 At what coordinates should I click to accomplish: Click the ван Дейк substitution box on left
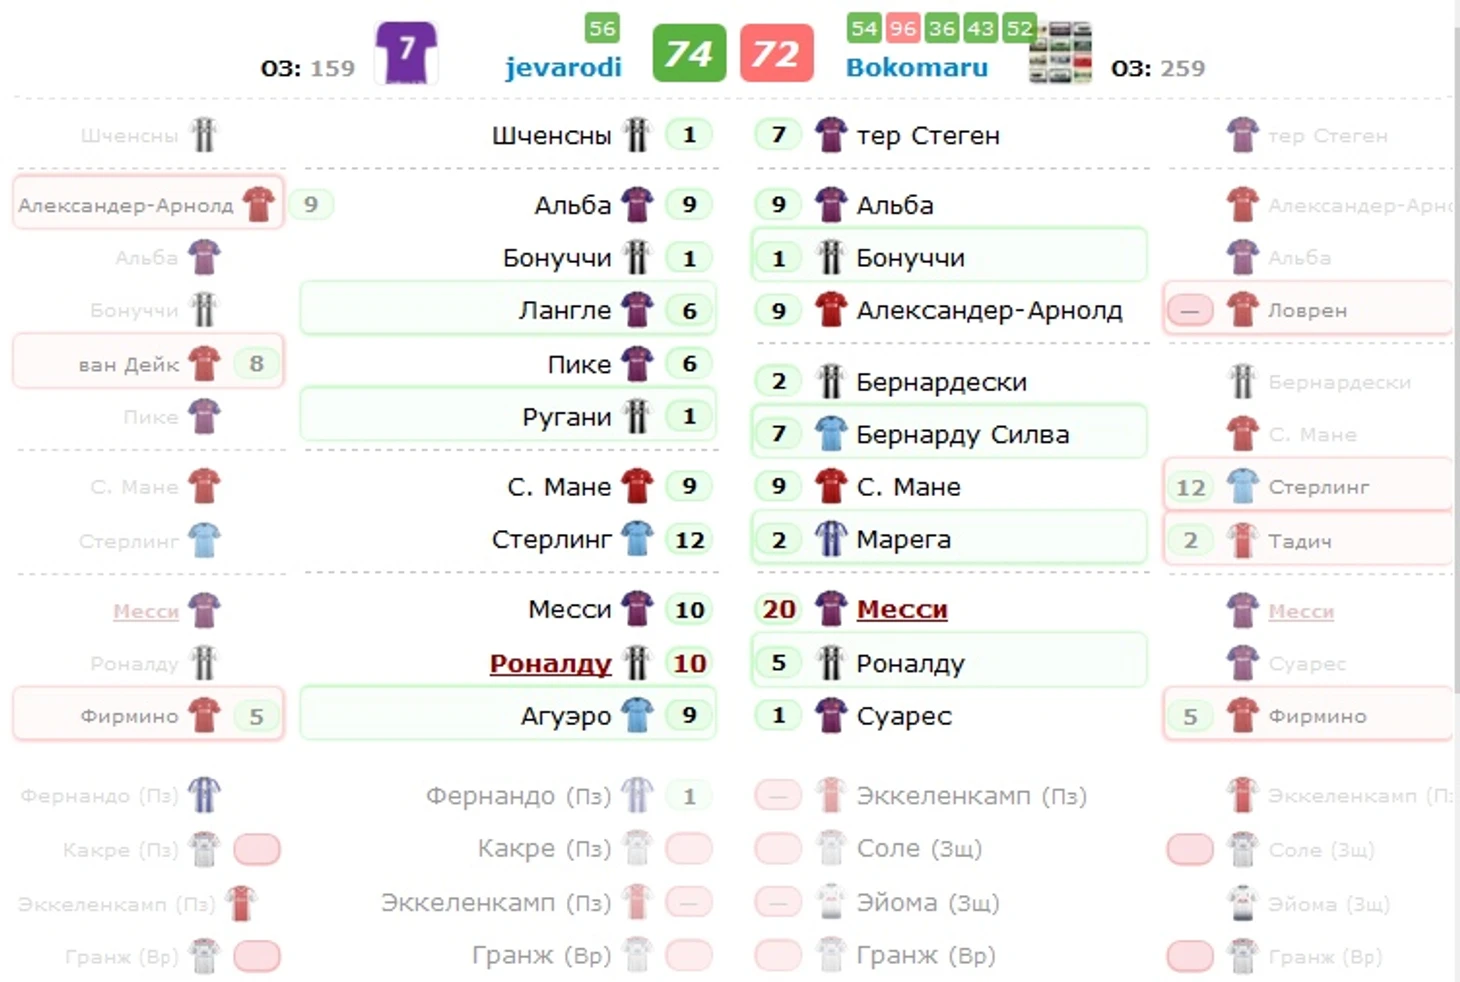(148, 362)
